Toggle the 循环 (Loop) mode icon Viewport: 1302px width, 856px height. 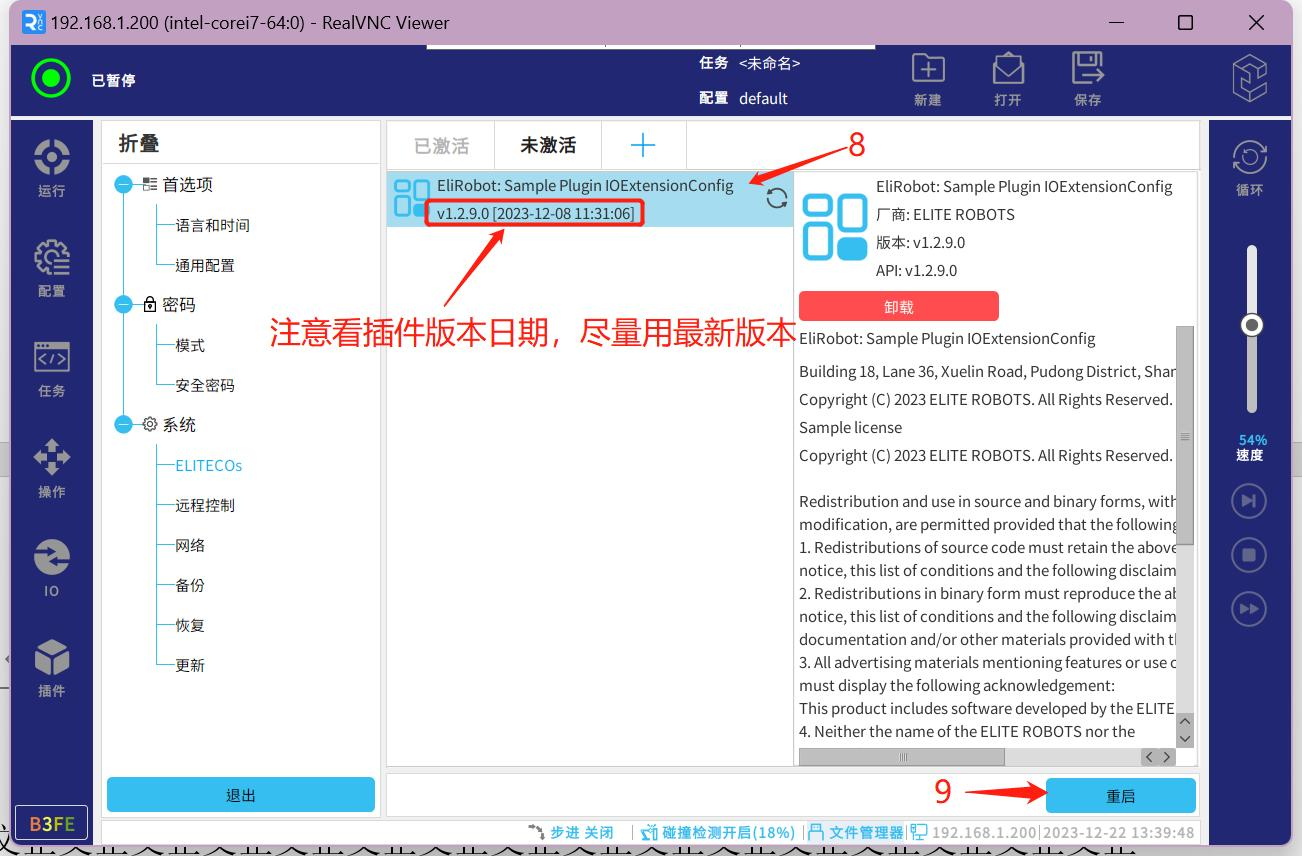(x=1249, y=167)
